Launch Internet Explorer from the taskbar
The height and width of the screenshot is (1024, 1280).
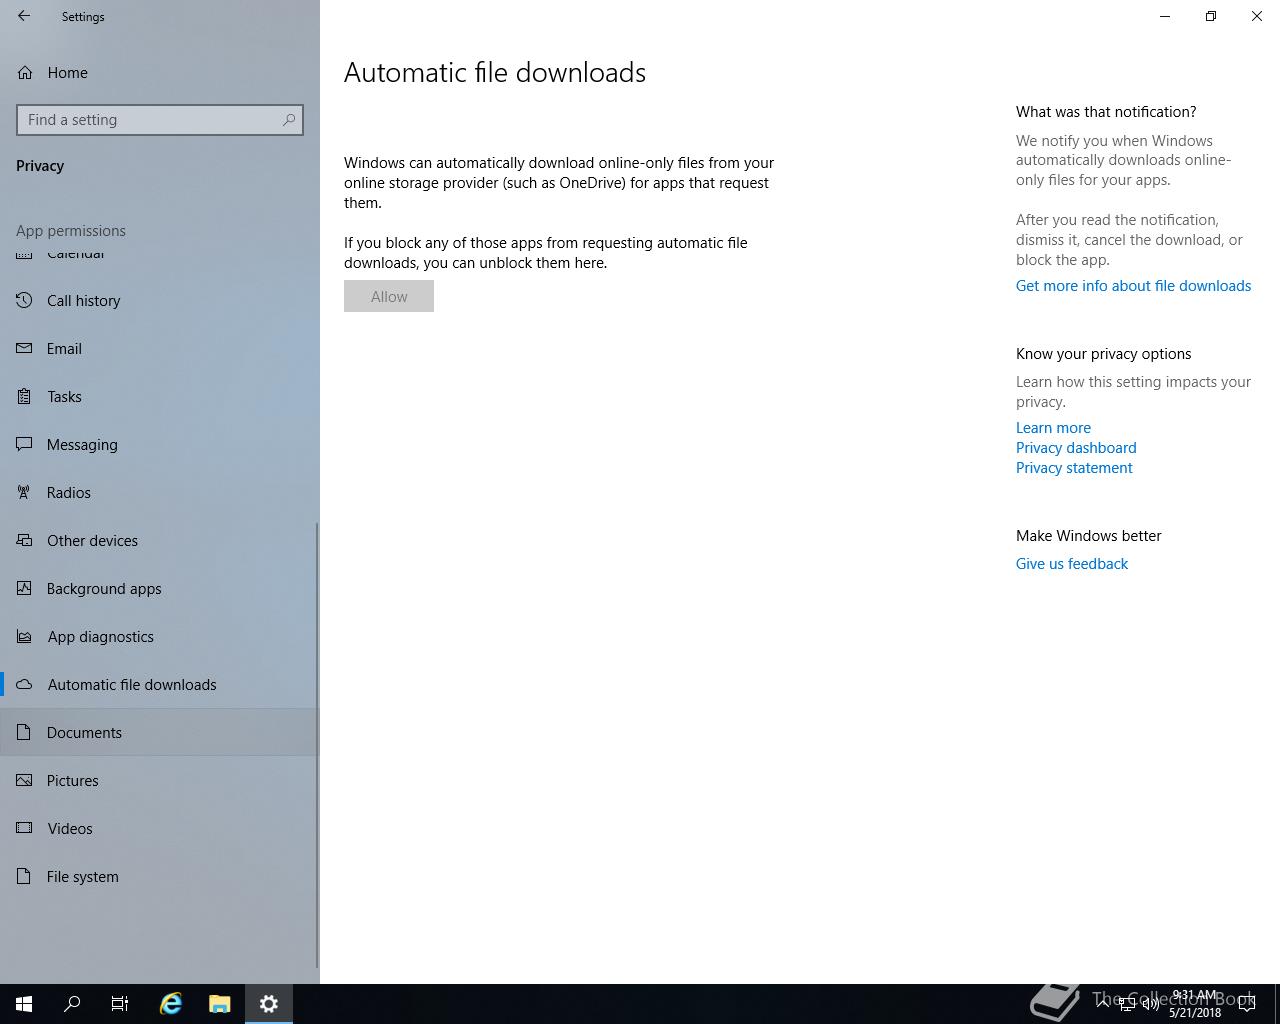coord(171,1004)
